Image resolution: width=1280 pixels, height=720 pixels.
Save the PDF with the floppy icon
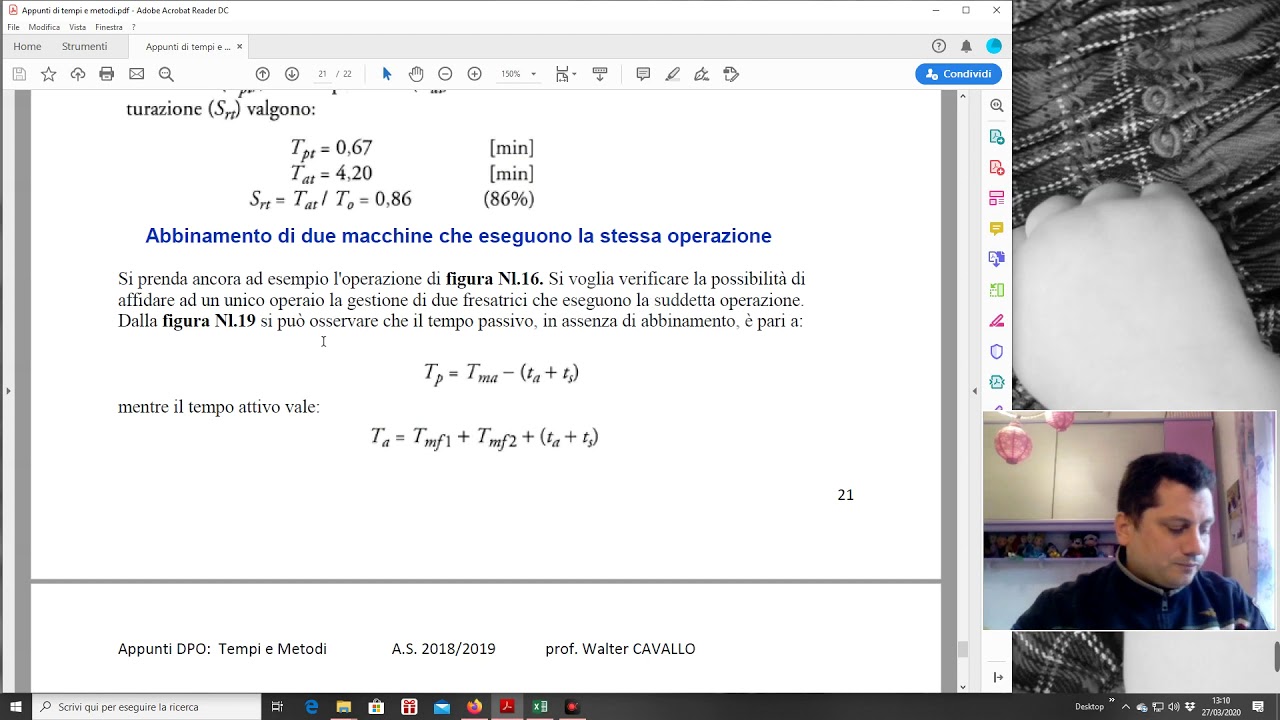(x=19, y=74)
